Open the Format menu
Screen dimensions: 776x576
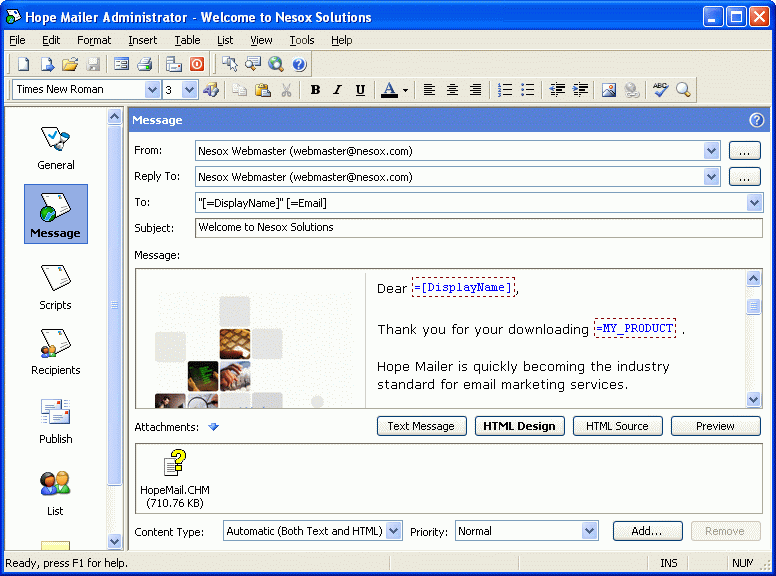pyautogui.click(x=94, y=40)
